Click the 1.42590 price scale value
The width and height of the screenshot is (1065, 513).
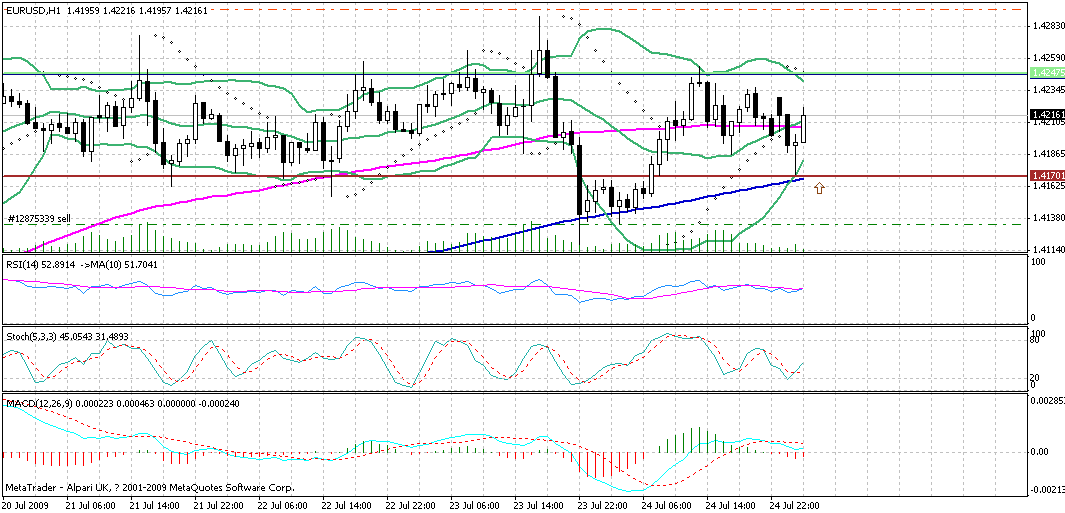click(1048, 58)
